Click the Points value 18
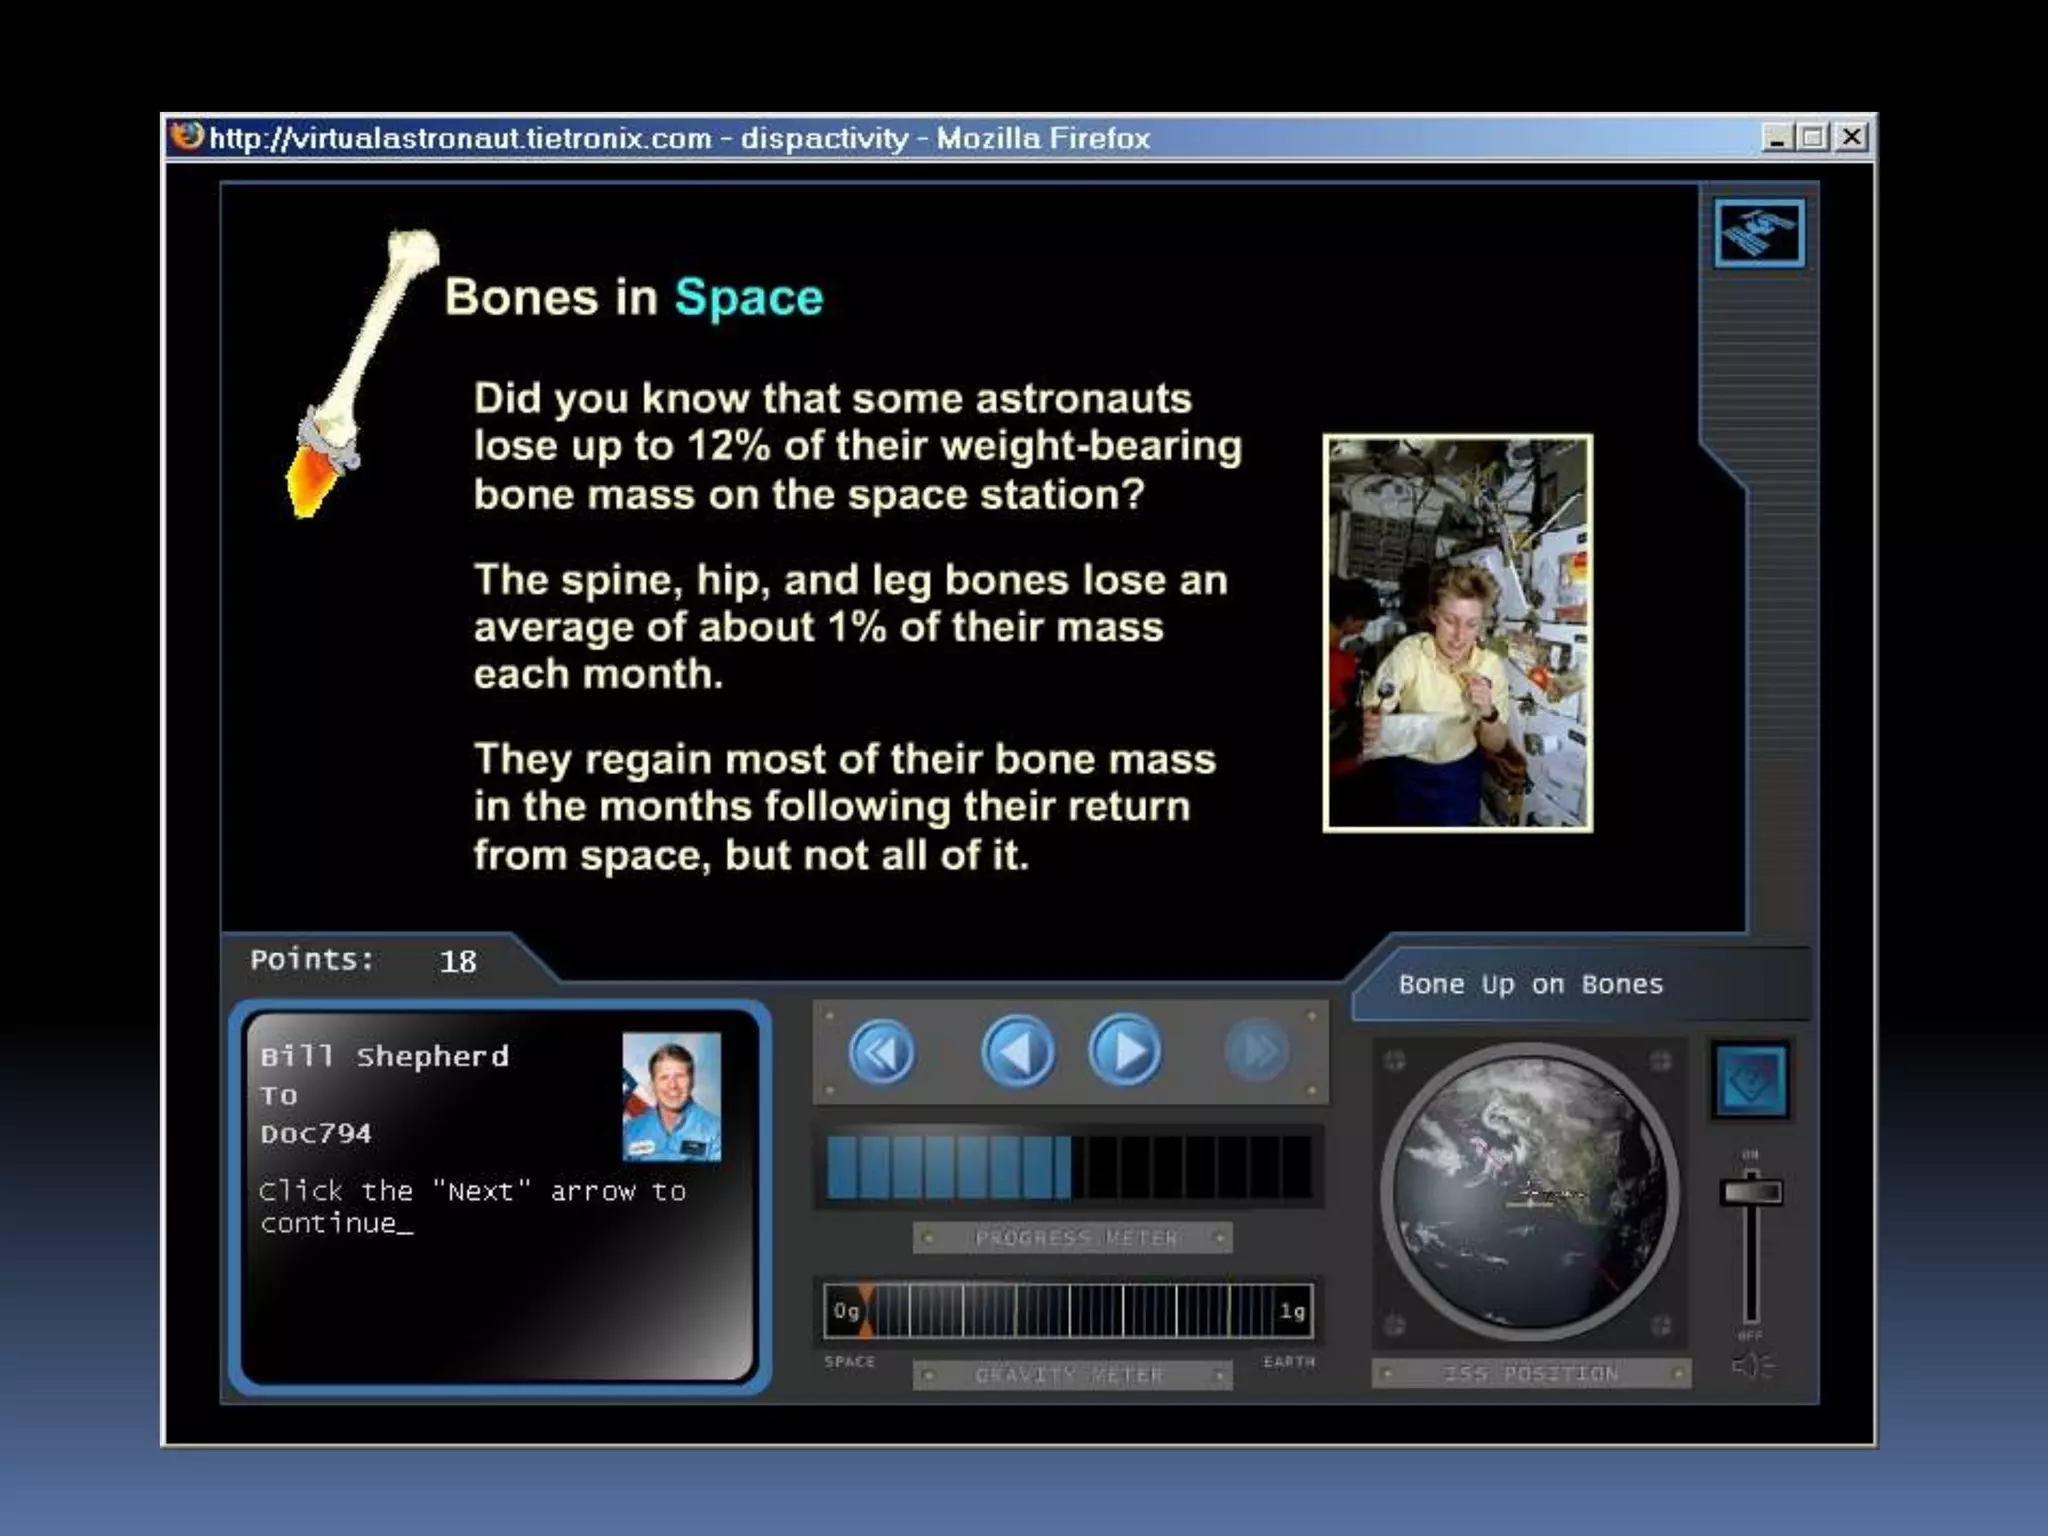Image resolution: width=2048 pixels, height=1536 pixels. point(458,962)
